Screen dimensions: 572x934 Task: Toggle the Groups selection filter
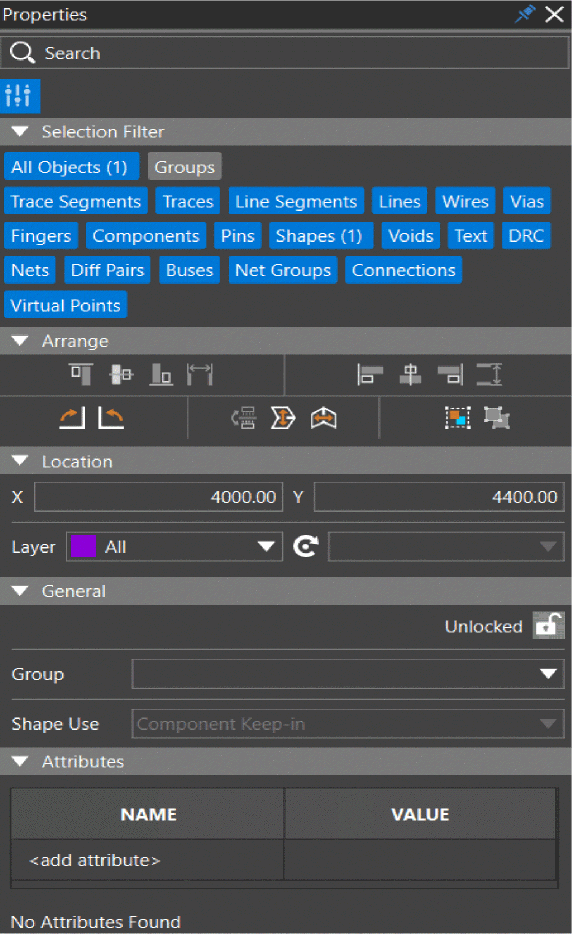(185, 167)
